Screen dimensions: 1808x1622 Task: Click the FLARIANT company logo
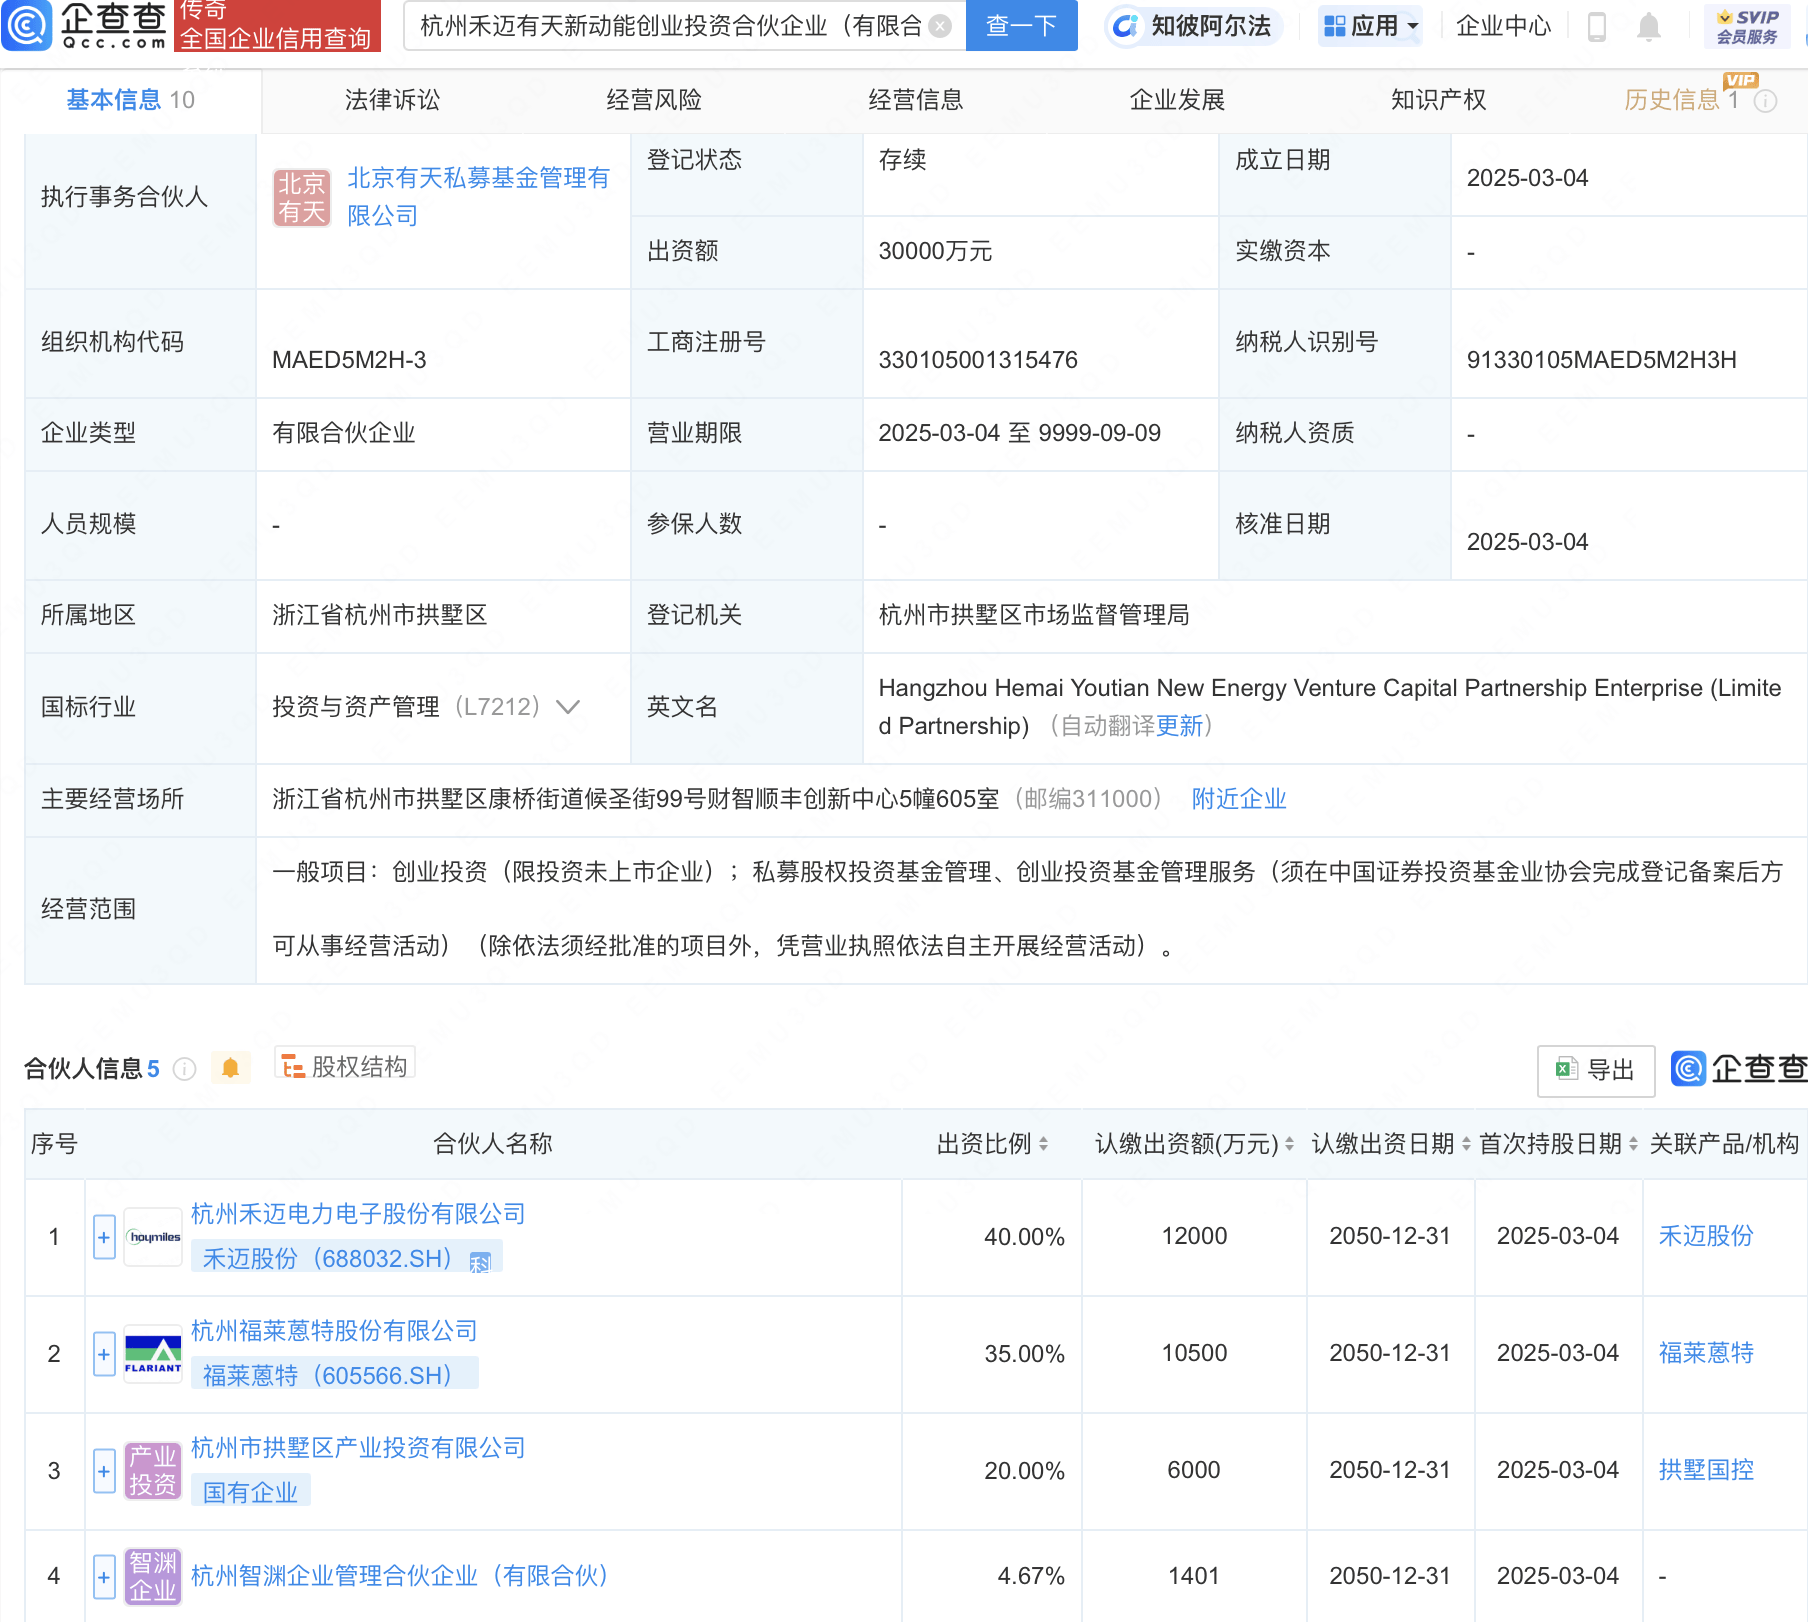click(153, 1355)
